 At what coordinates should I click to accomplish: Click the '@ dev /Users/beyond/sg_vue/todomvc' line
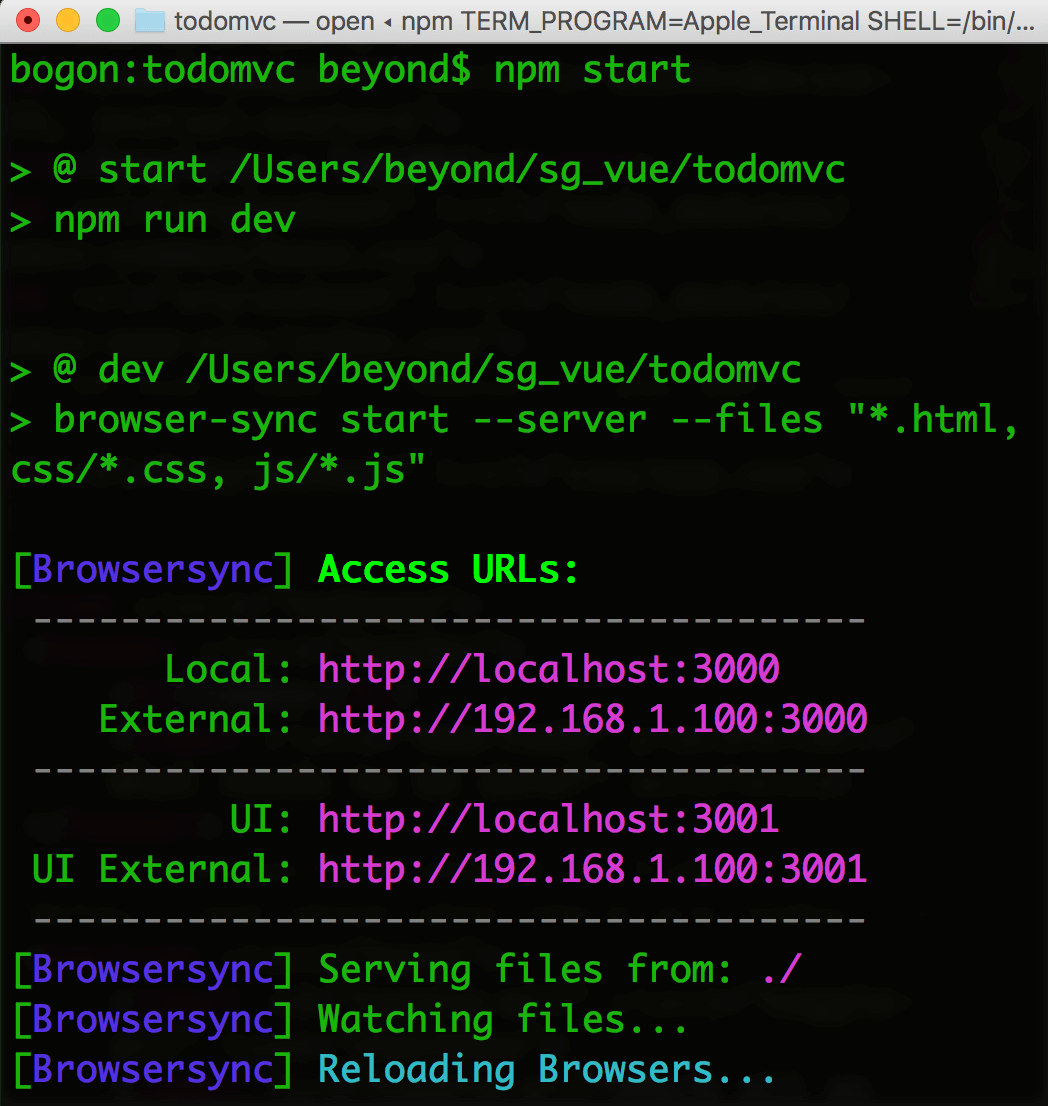[x=406, y=370]
